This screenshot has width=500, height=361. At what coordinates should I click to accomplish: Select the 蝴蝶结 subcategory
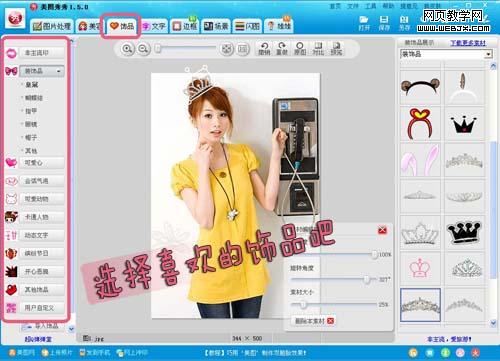tap(34, 98)
